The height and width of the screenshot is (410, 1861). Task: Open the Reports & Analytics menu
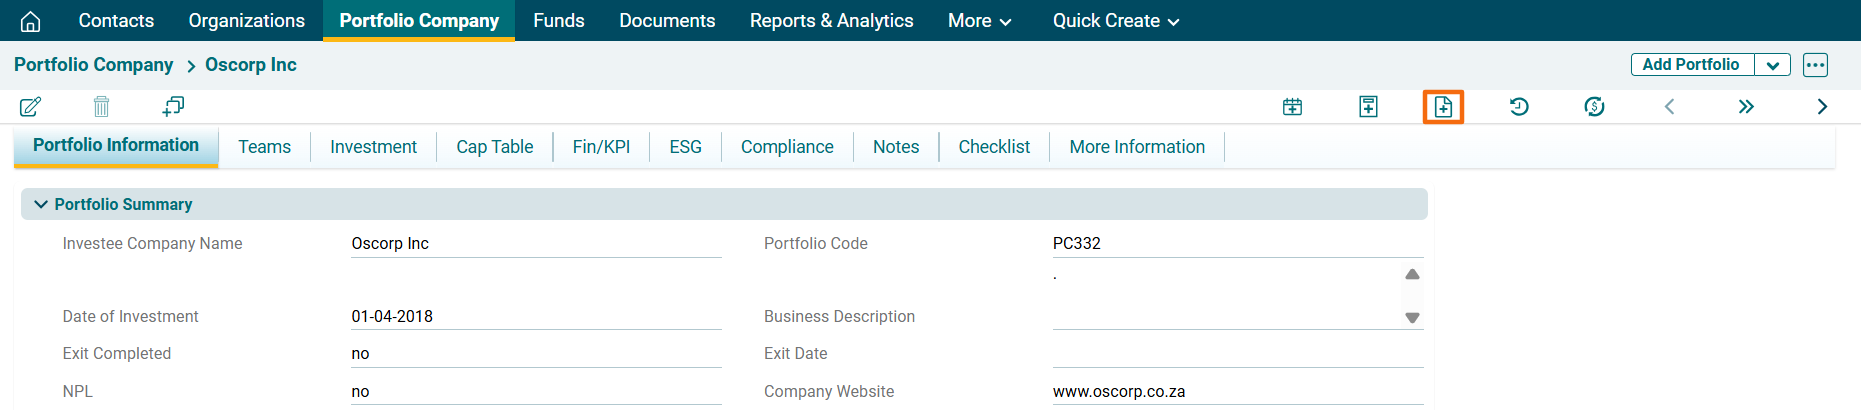831,21
